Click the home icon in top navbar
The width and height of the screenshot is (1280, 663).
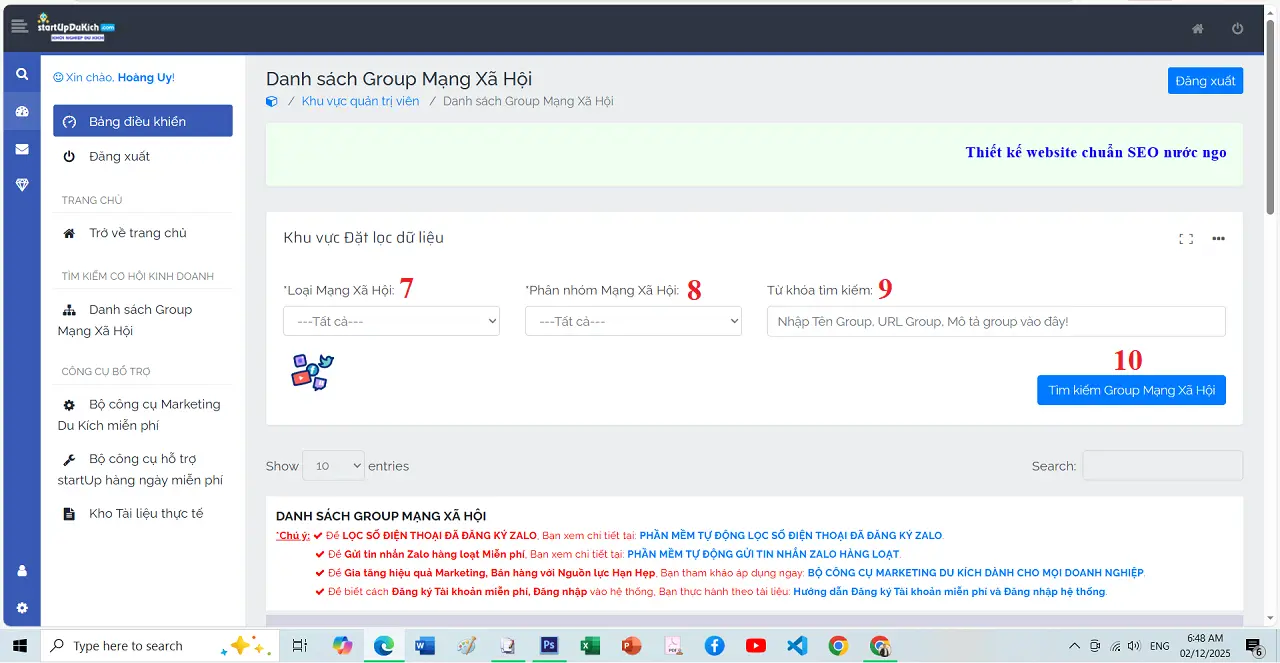tap(1197, 29)
